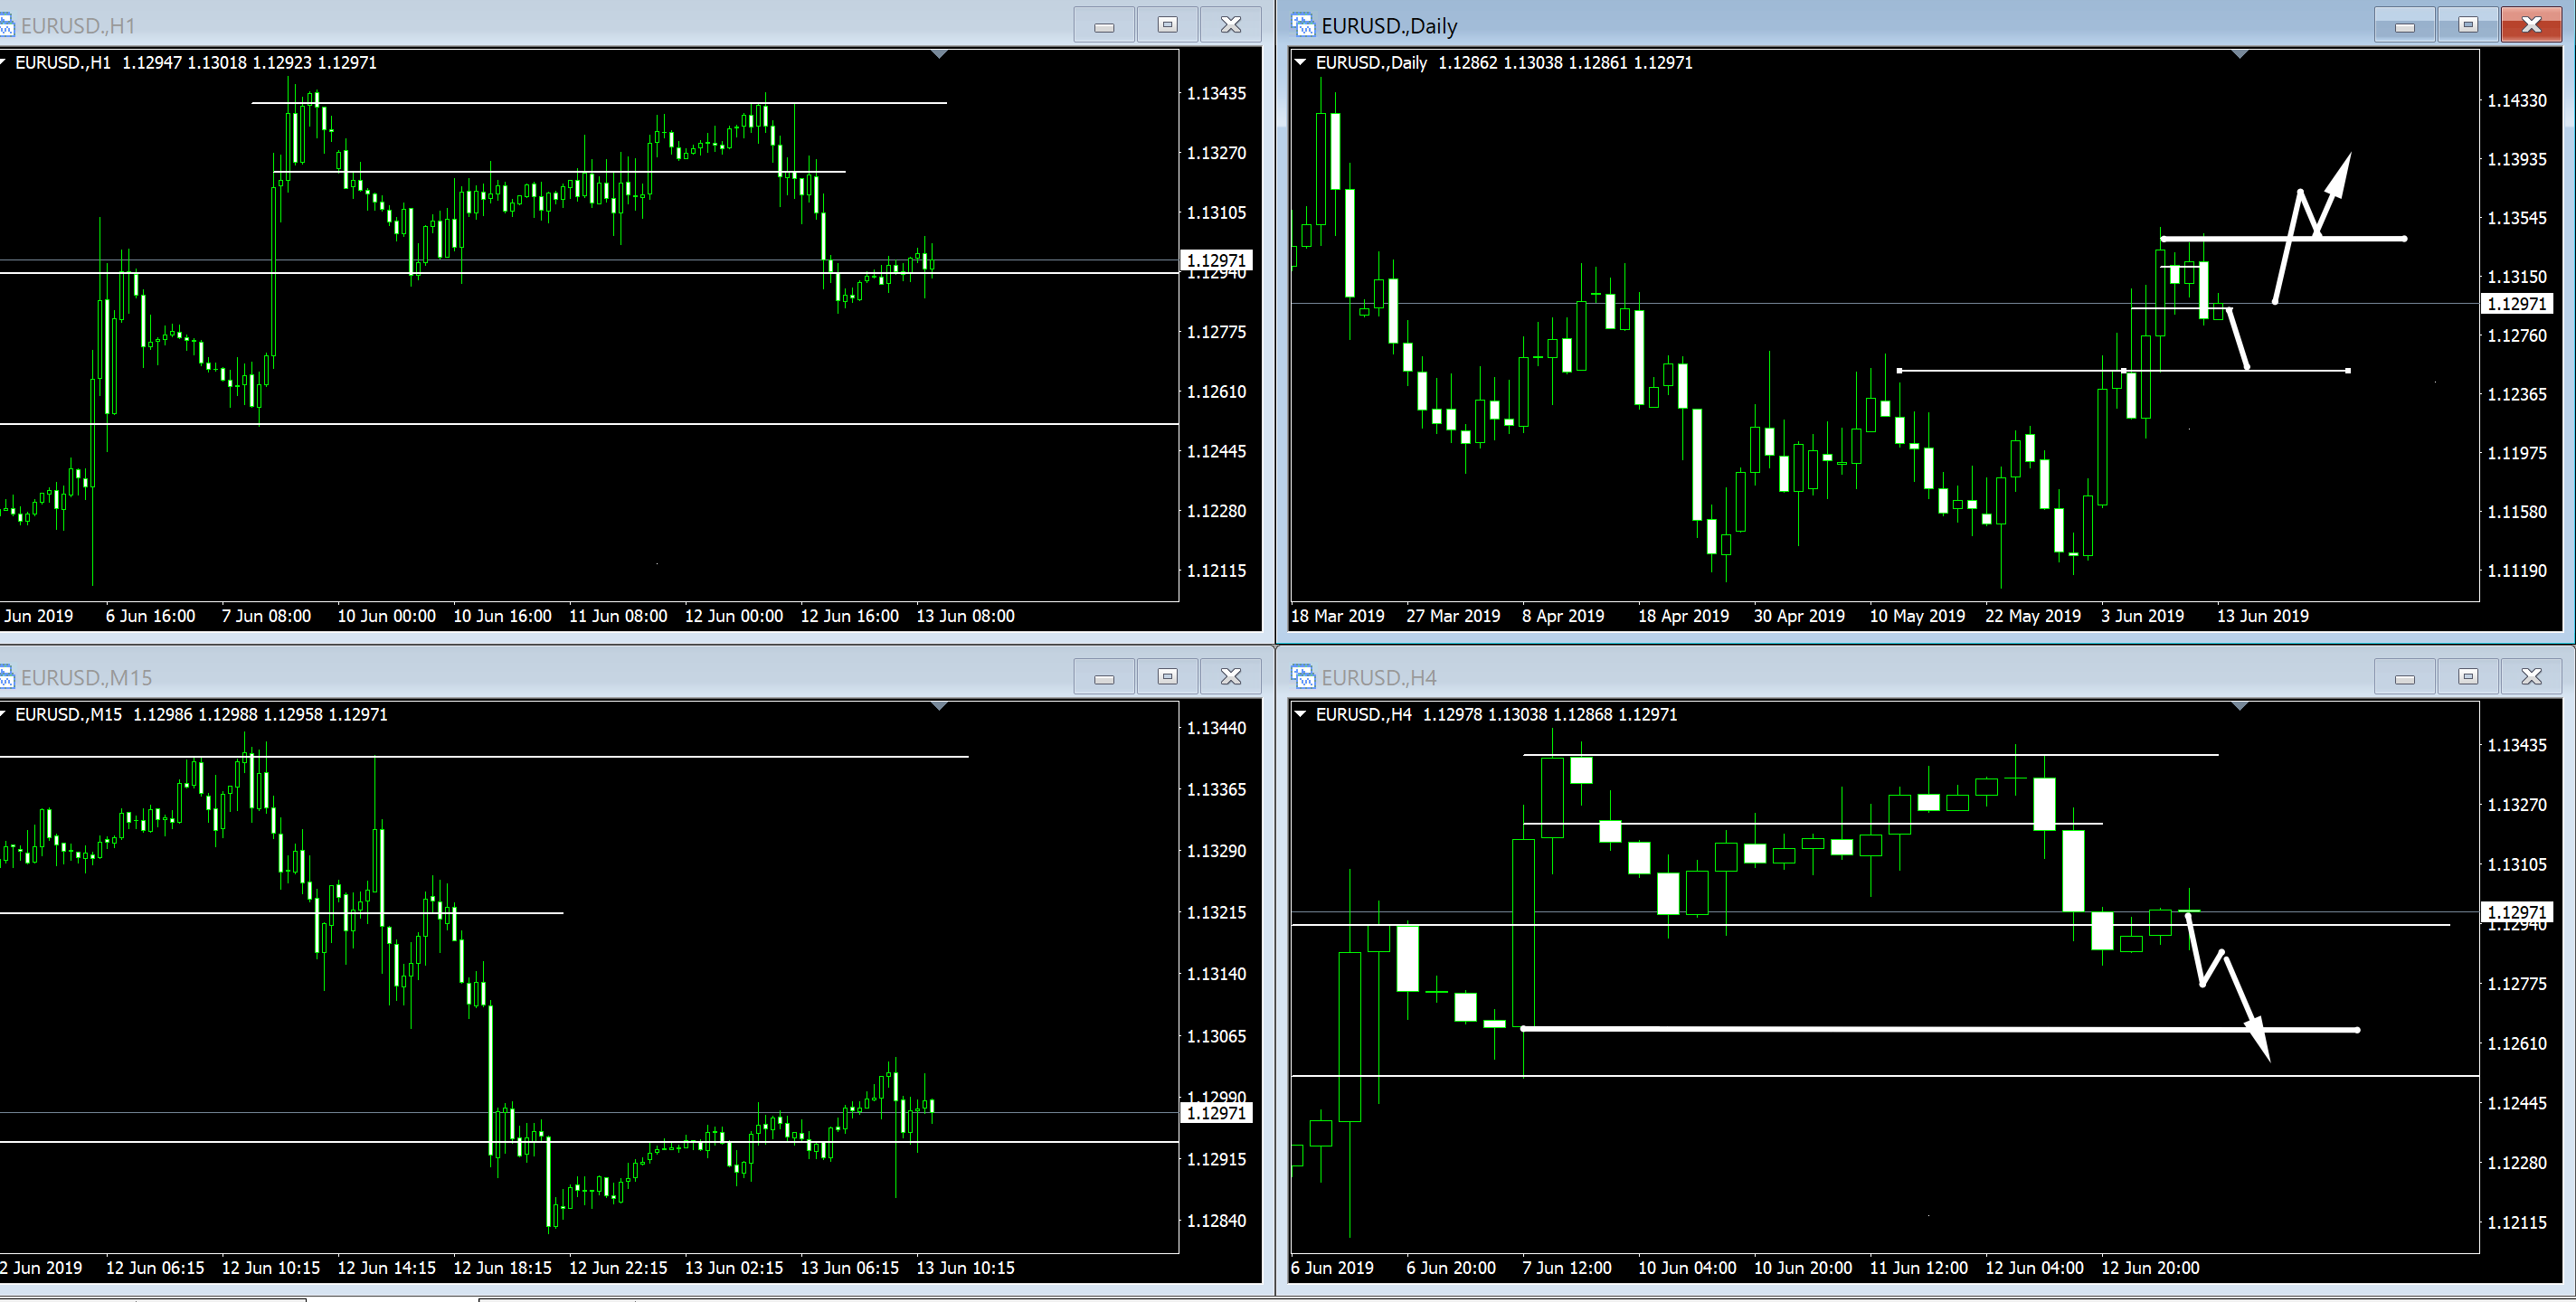Activate the EURUSD.,M15 window title bar
Screen dimensions: 2576x1302
(500, 677)
